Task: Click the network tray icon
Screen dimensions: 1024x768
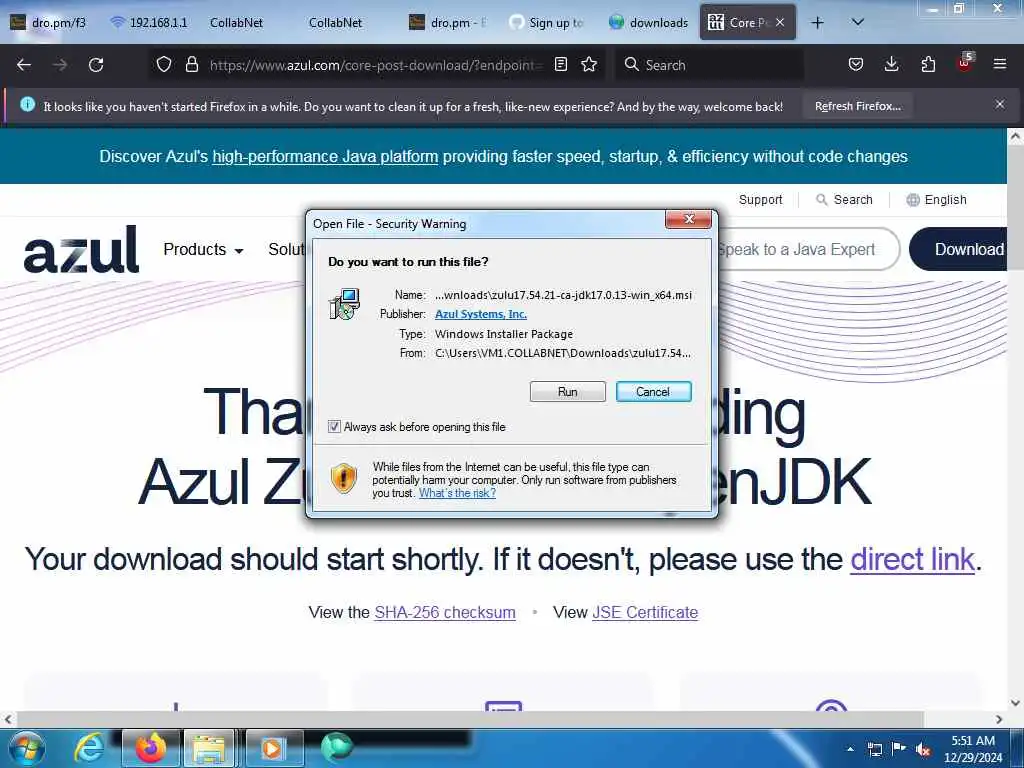Action: coord(874,750)
